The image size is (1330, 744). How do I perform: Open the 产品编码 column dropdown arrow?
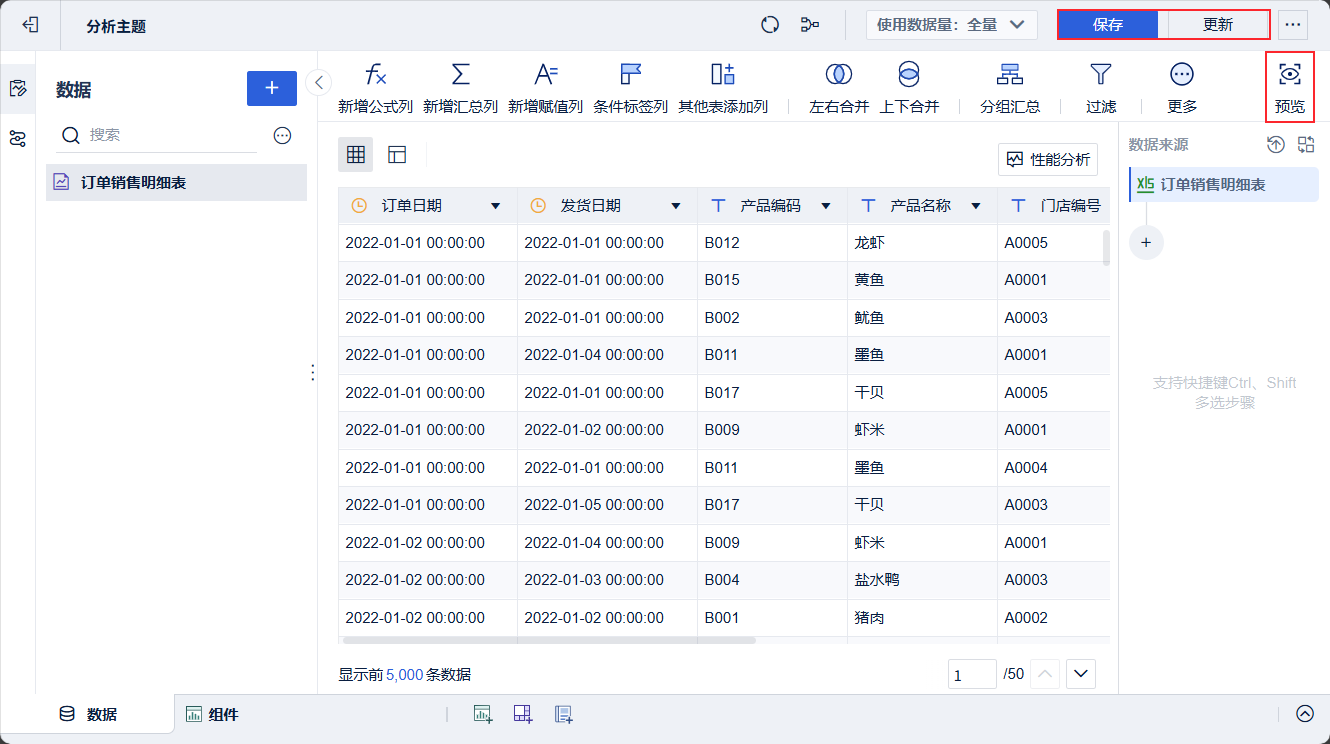tap(826, 206)
